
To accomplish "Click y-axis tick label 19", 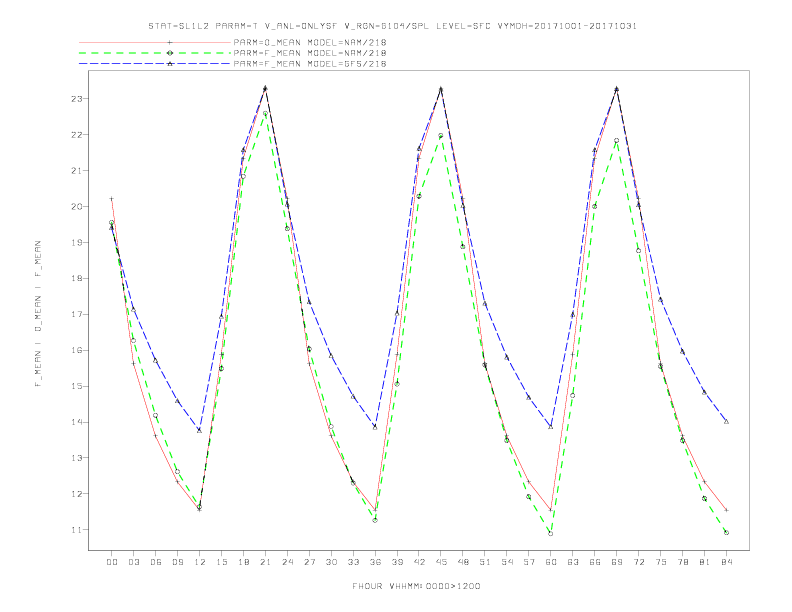I will pos(76,242).
